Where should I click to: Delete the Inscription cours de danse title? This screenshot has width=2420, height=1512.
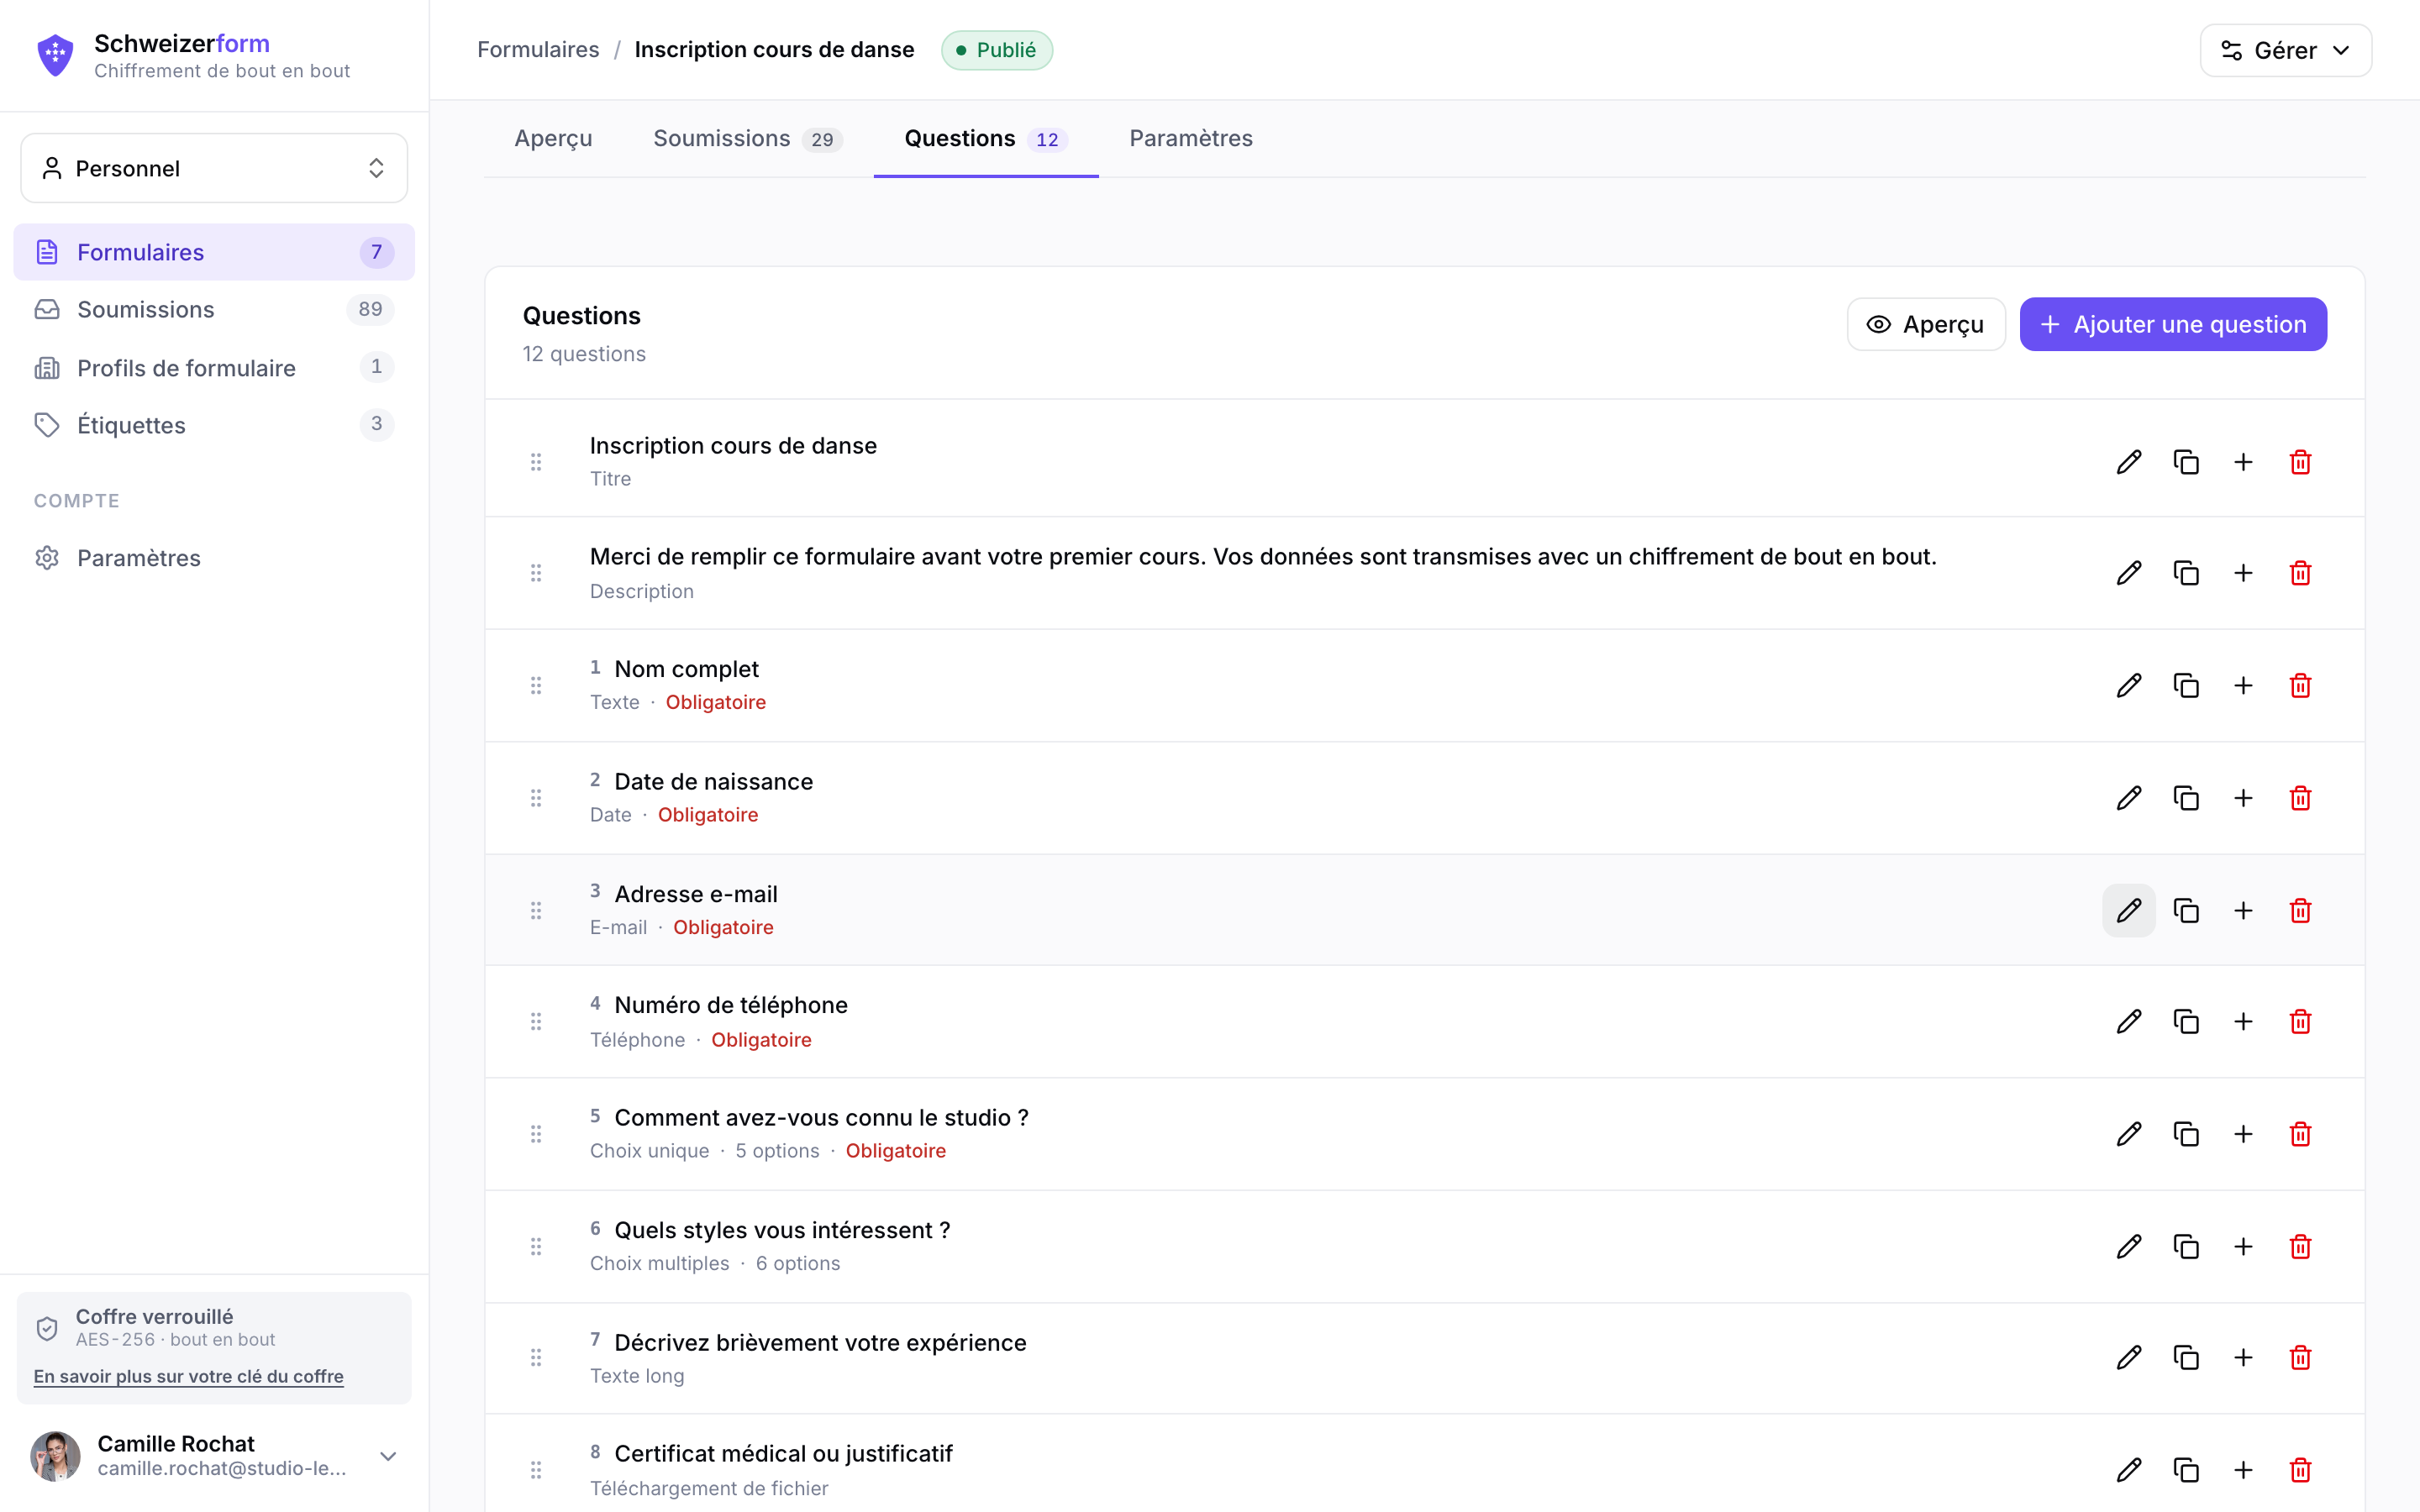(x=2300, y=462)
